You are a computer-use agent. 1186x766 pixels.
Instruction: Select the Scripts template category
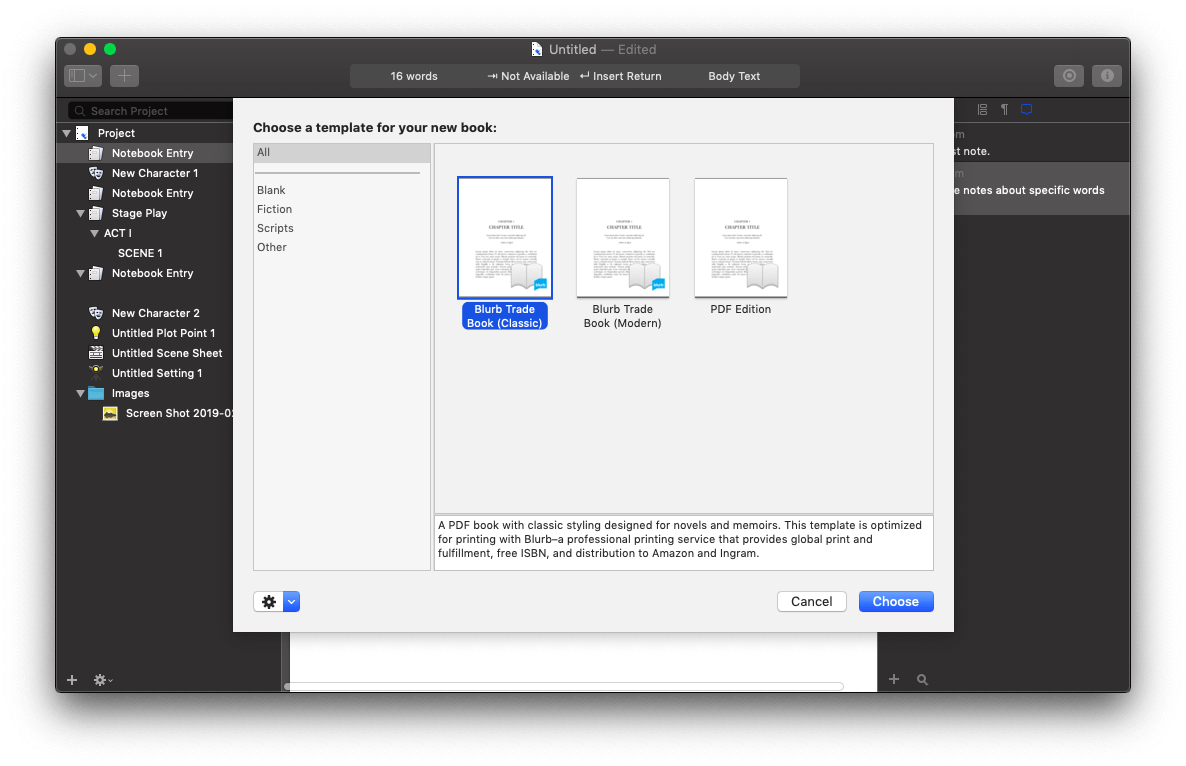pos(275,228)
